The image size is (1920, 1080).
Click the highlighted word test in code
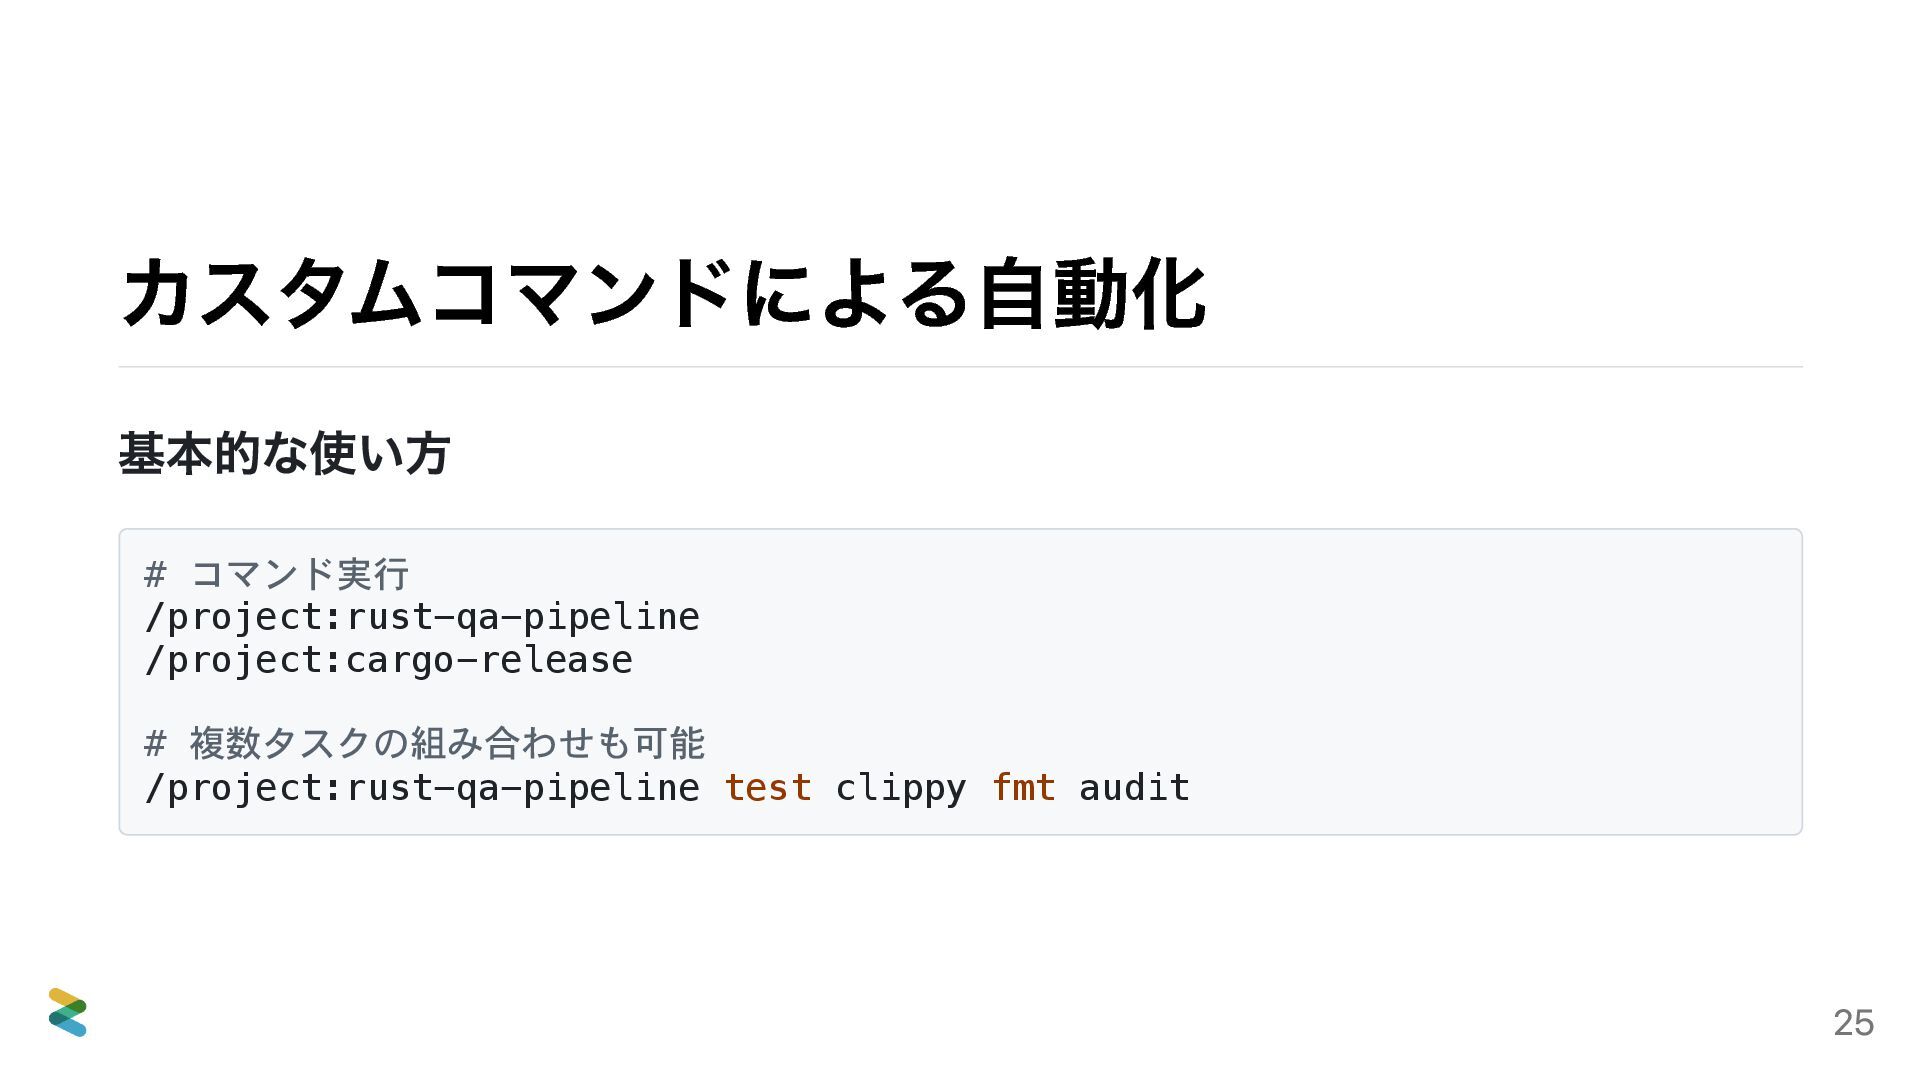click(767, 788)
